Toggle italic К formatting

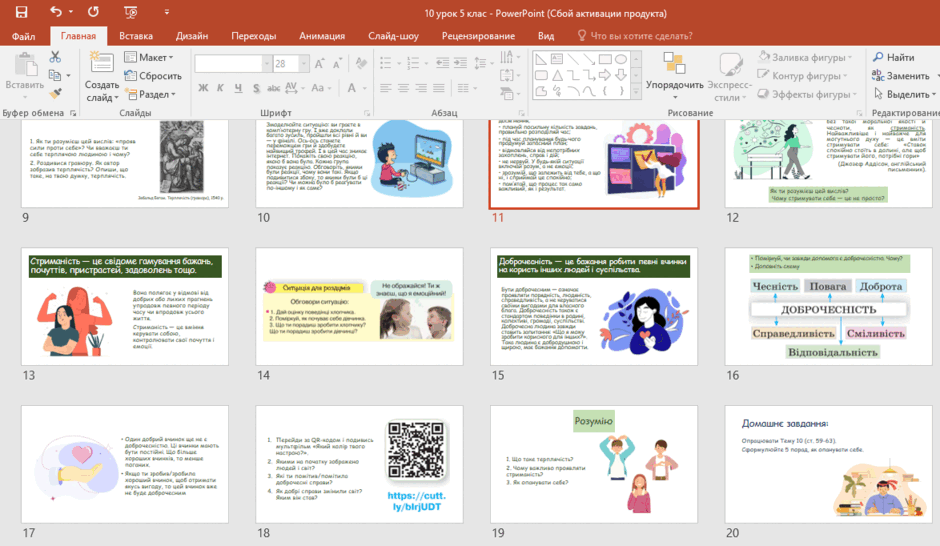tap(220, 88)
